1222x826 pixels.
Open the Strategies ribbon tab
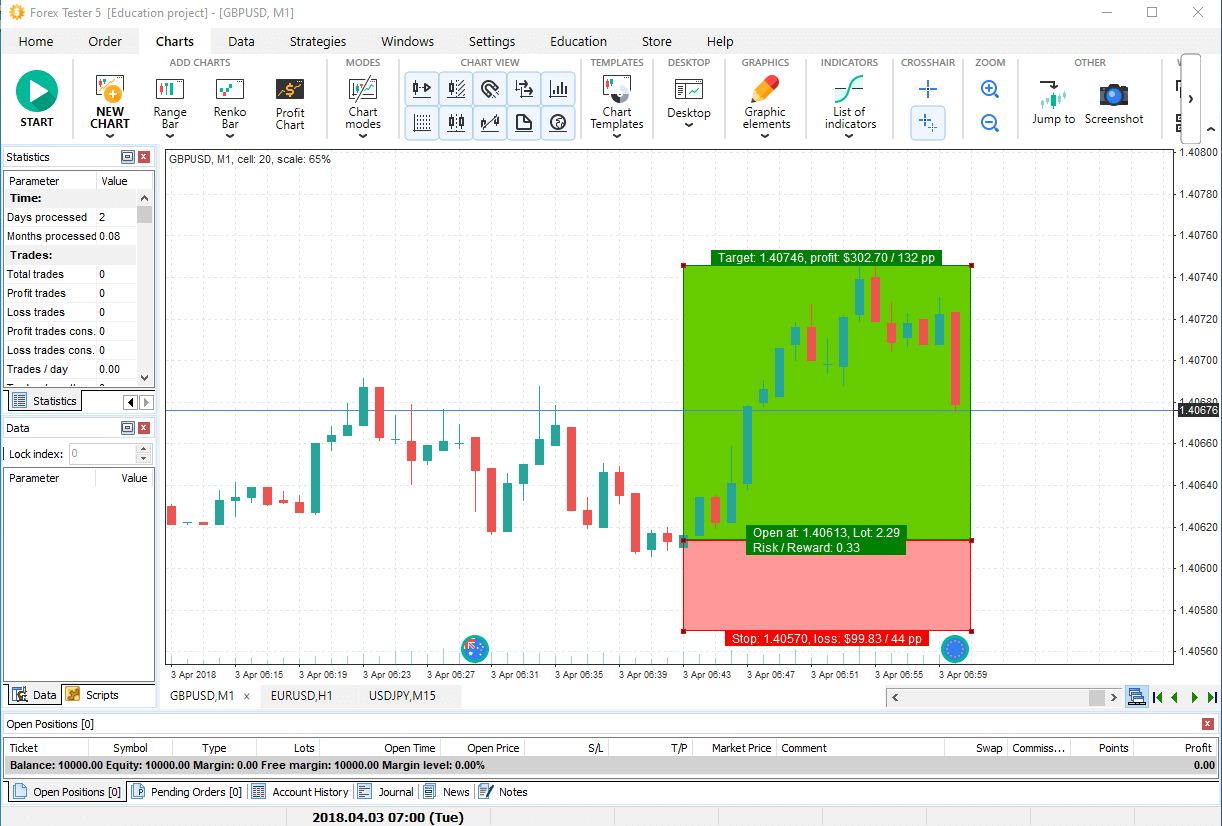[318, 42]
